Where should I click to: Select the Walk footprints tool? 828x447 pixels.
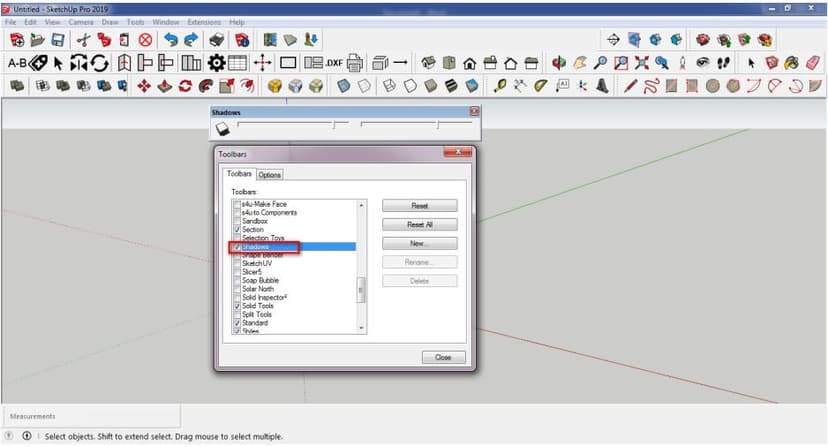click(x=723, y=63)
